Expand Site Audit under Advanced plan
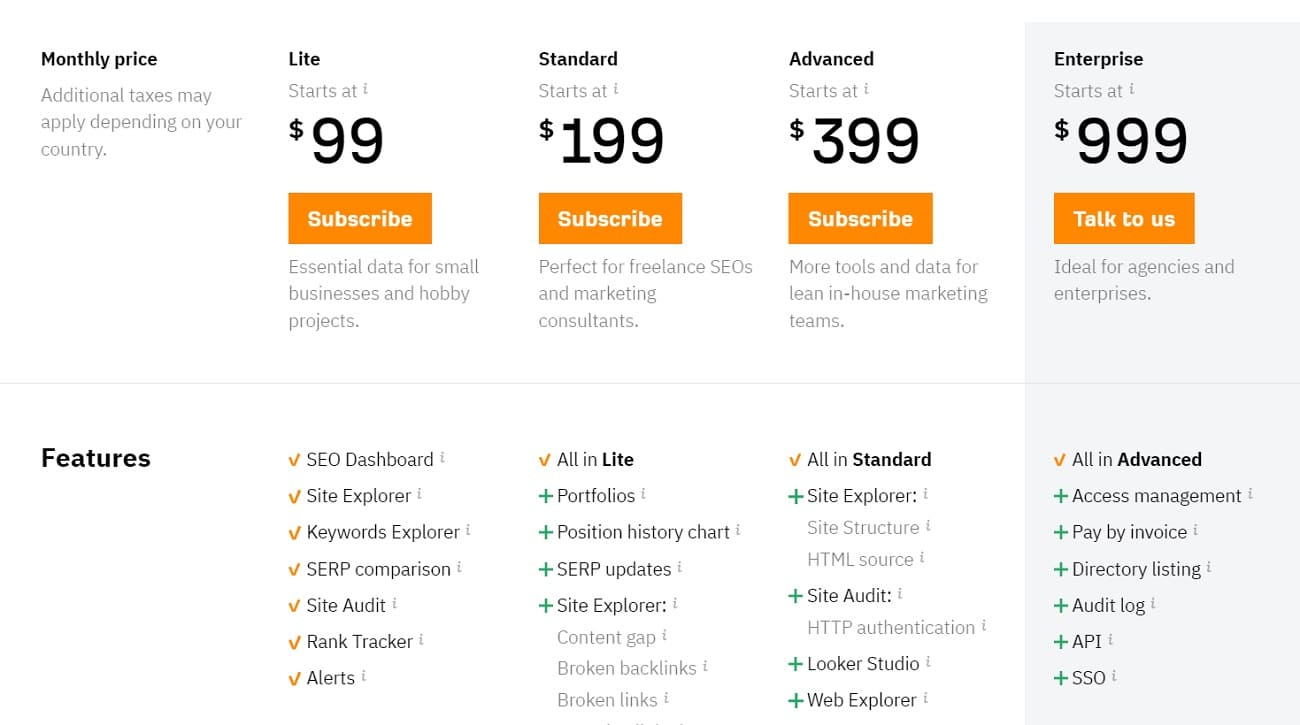The image size is (1300, 725). 796,594
